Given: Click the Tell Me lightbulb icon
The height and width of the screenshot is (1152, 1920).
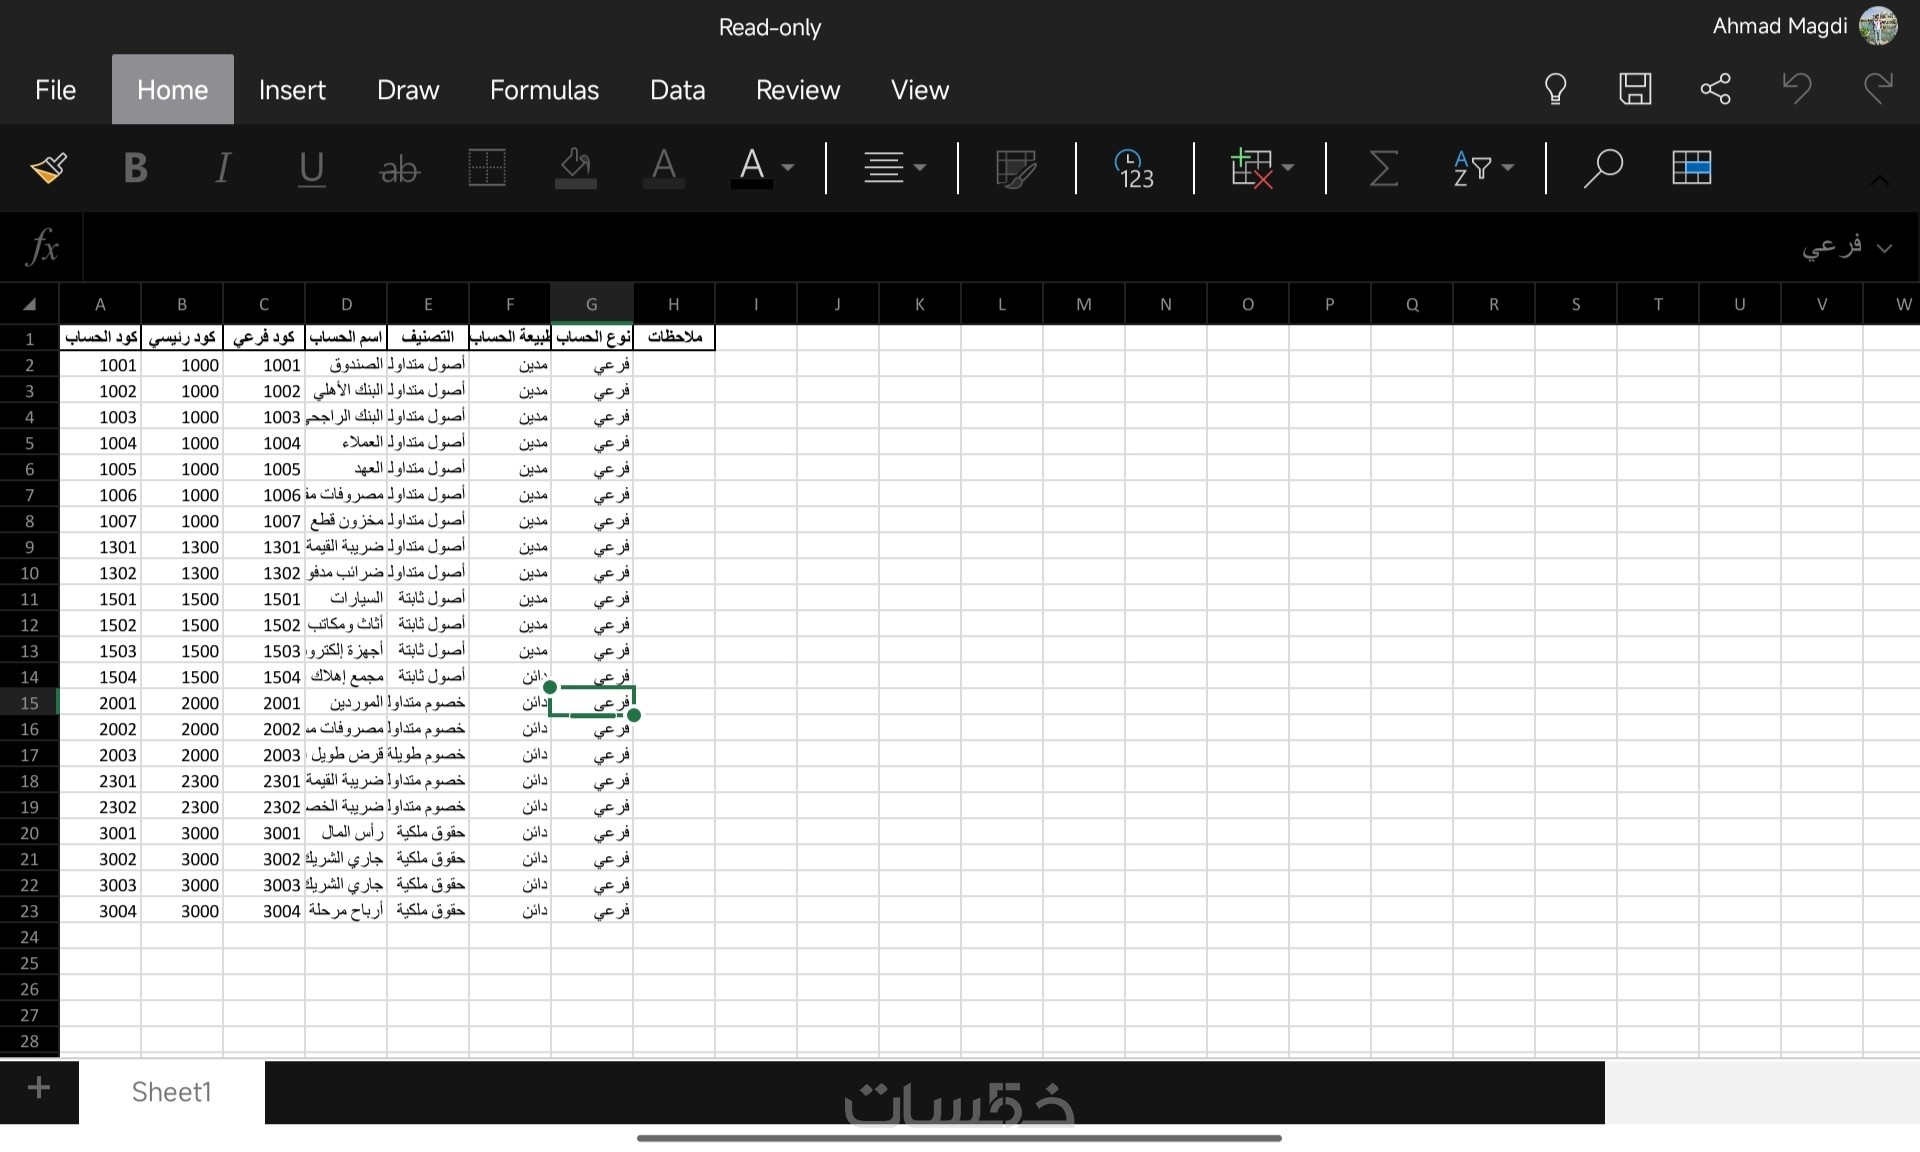Looking at the screenshot, I should [1555, 89].
